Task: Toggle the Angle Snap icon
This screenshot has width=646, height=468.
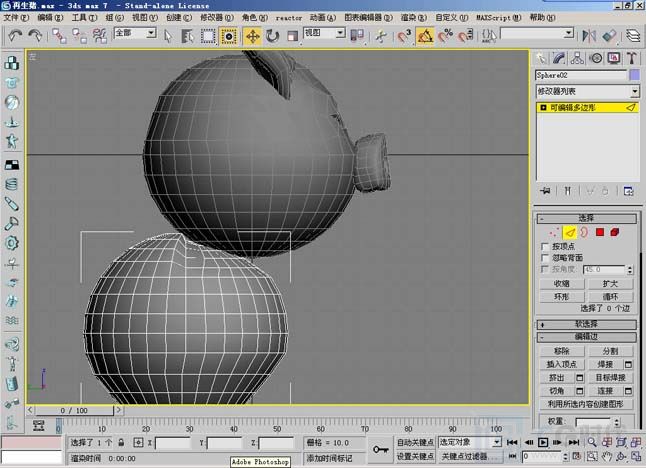Action: tap(425, 36)
